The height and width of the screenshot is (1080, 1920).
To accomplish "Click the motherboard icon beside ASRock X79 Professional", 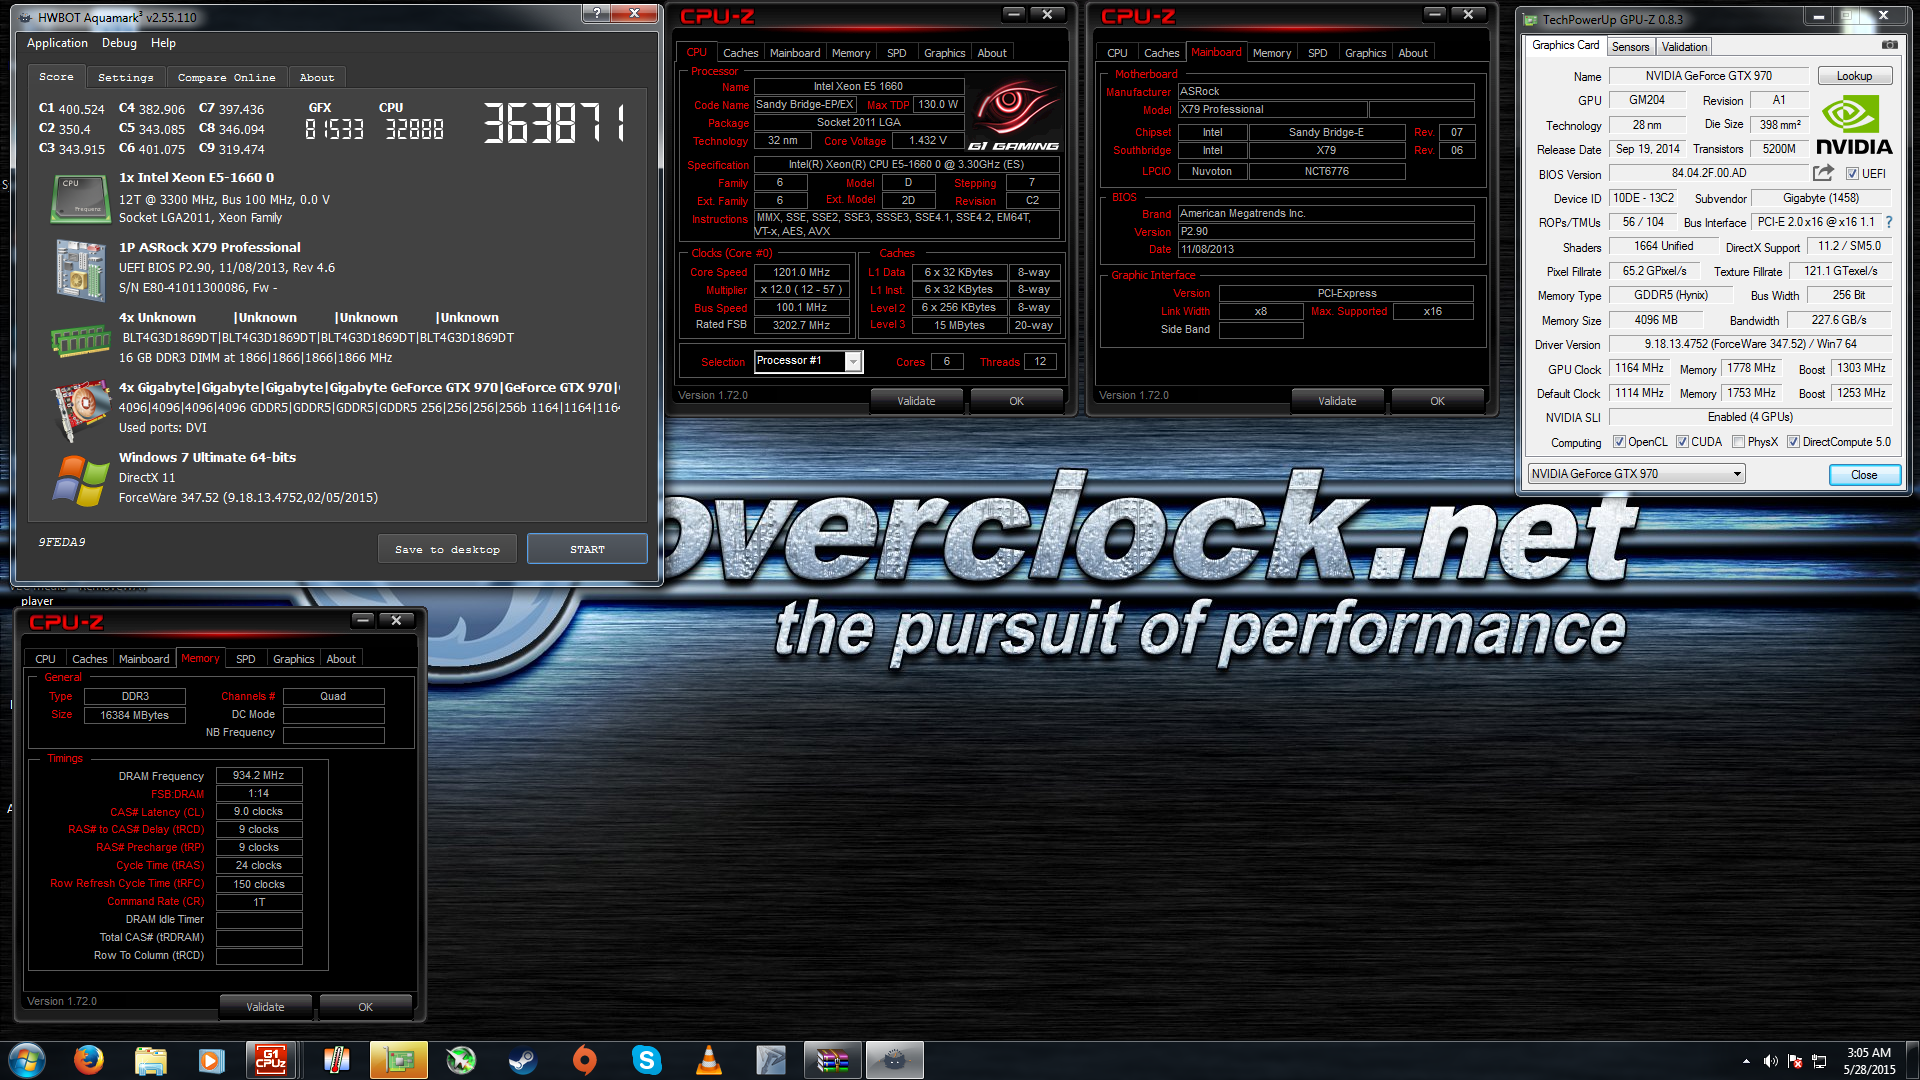I will (x=80, y=270).
